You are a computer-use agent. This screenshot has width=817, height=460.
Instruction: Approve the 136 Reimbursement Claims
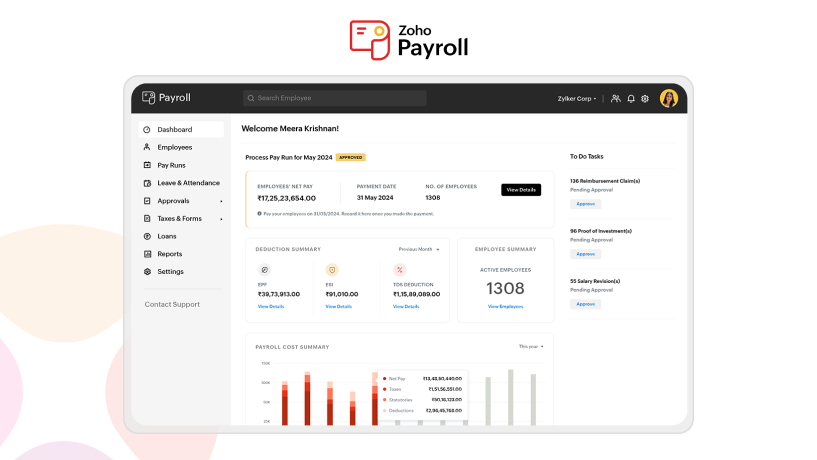pyautogui.click(x=586, y=204)
